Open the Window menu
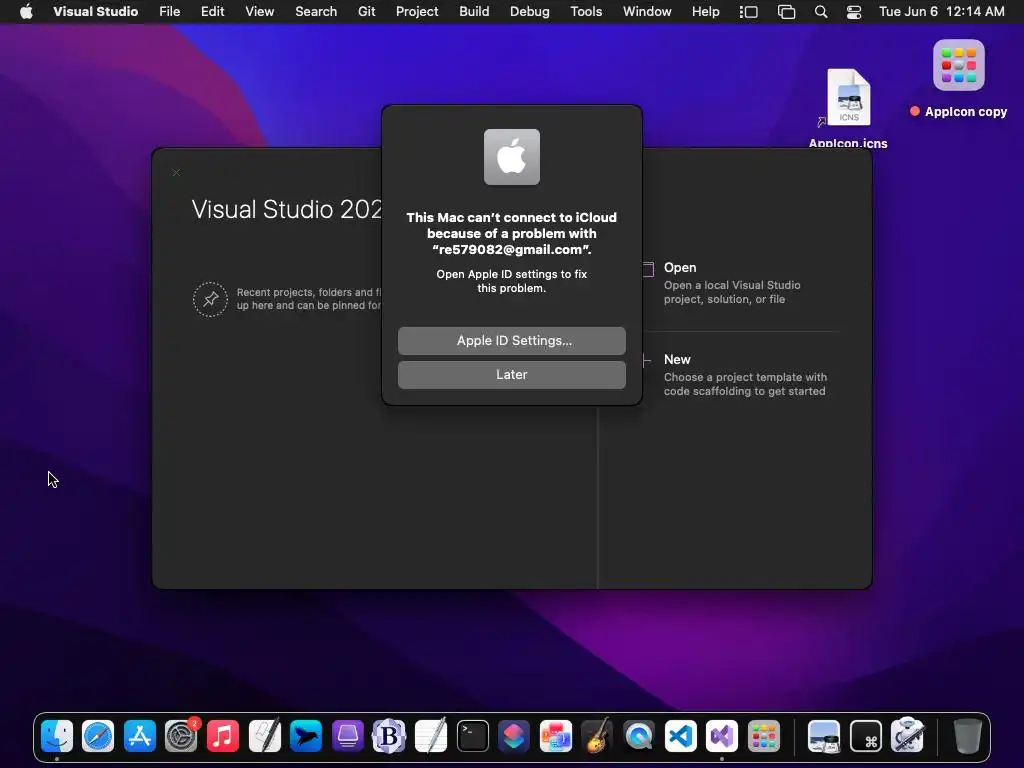The height and width of the screenshot is (768, 1024). pos(647,11)
